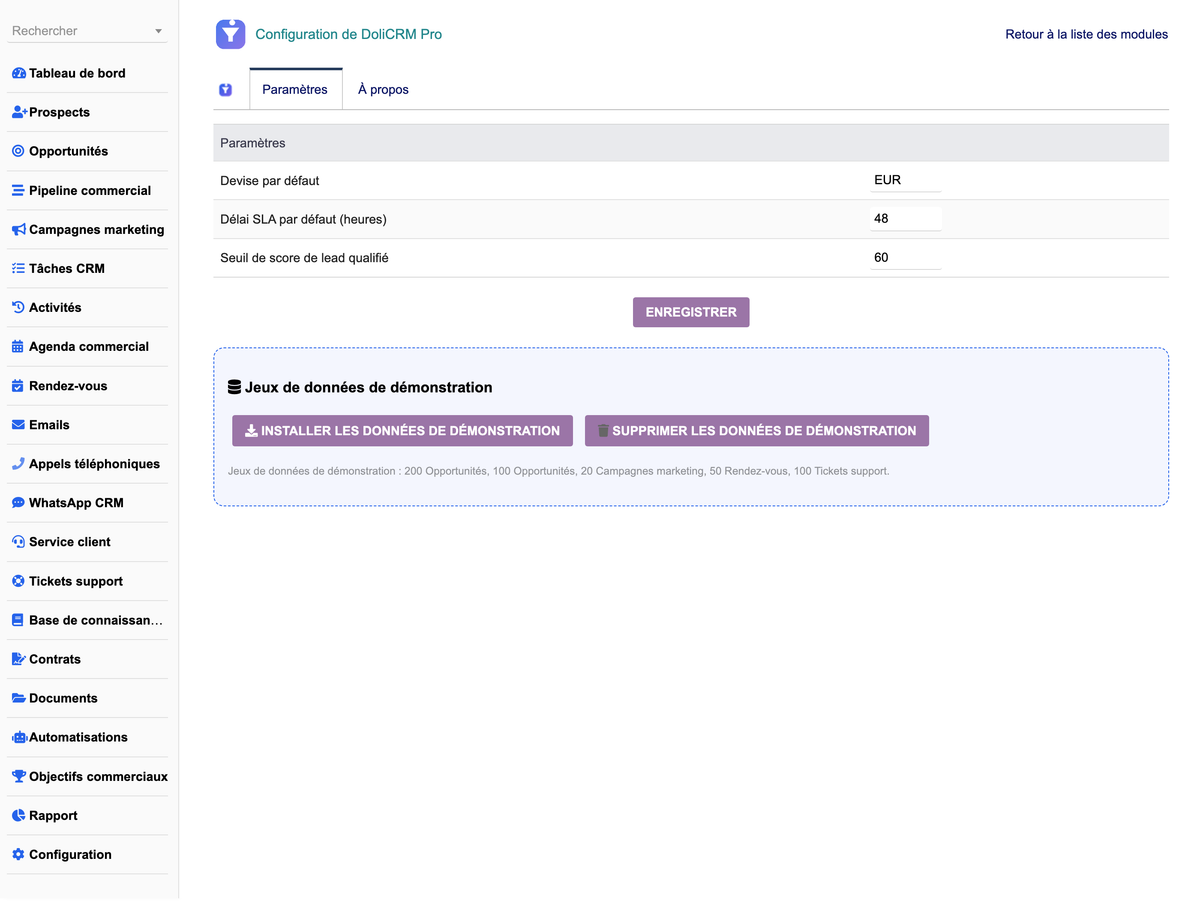Click the Tableau de bord gauge icon
1200x915 pixels.
tap(18, 74)
